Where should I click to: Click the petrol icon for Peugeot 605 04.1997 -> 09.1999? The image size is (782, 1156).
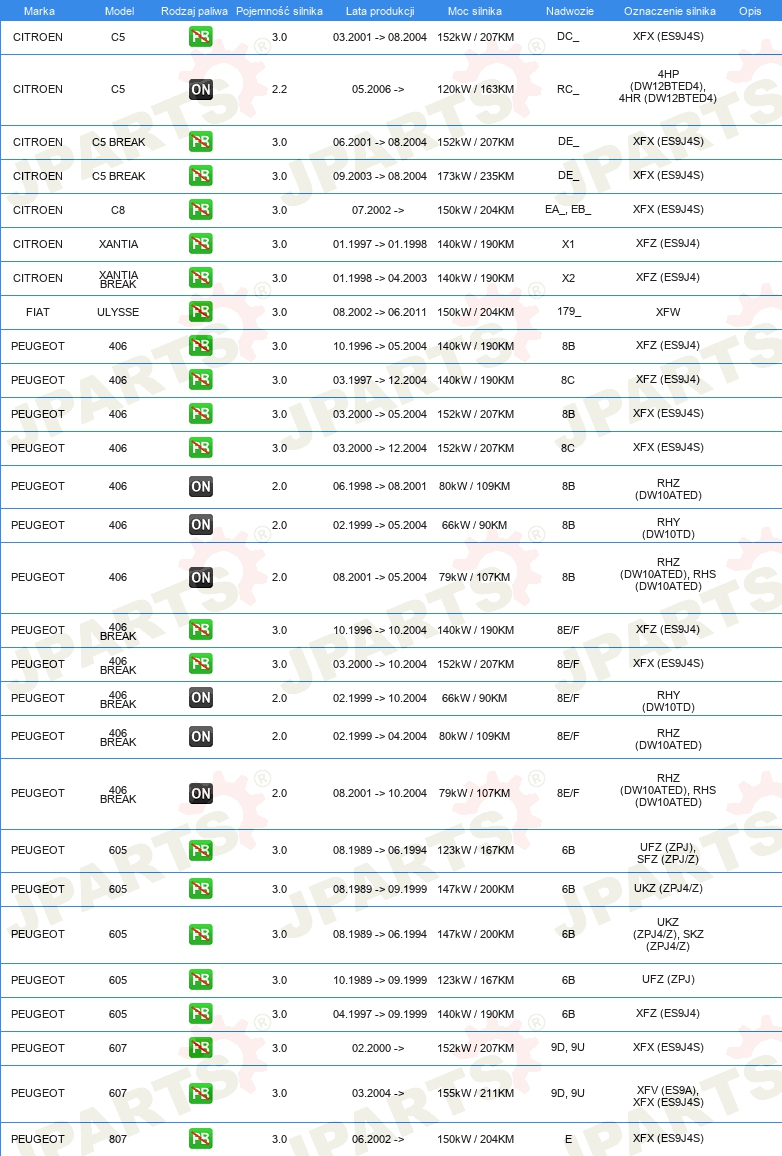tap(200, 1013)
